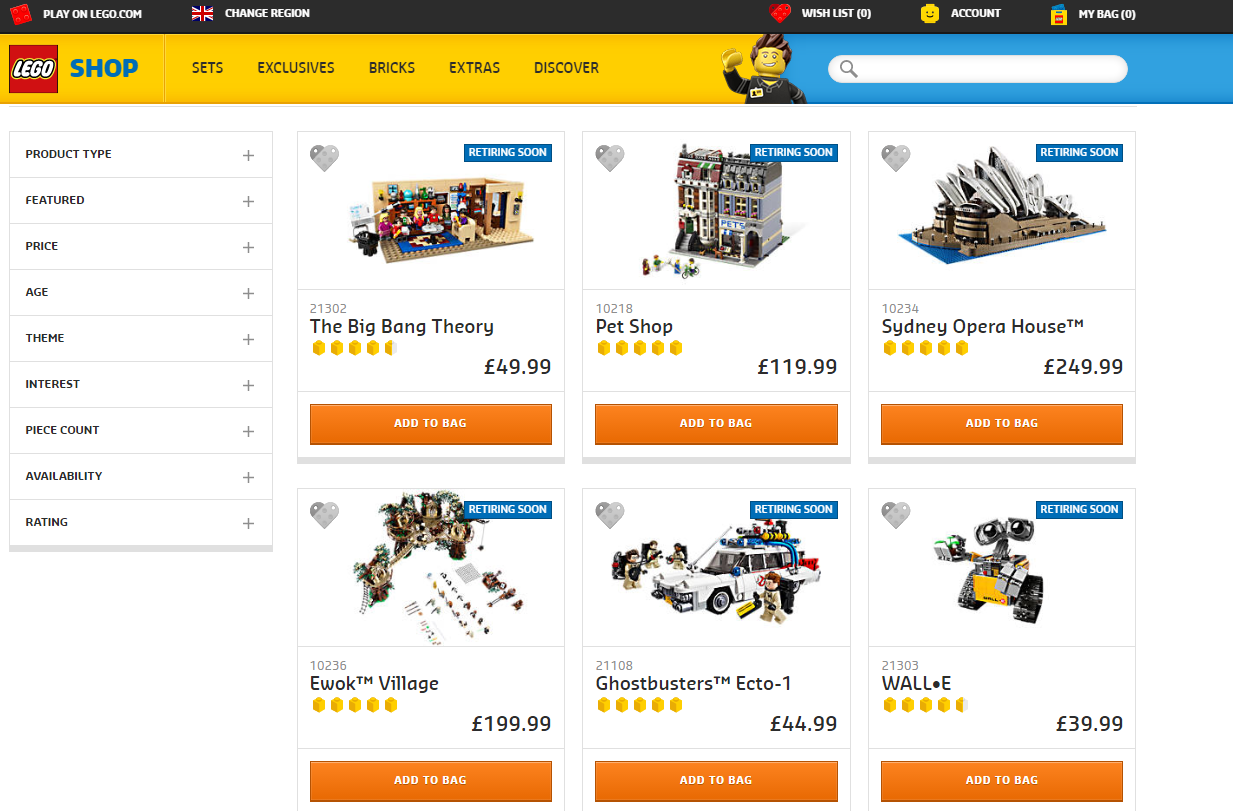Toggle wishlist heart on Sydney Opera House
Image resolution: width=1233 pixels, height=811 pixels.
point(896,158)
